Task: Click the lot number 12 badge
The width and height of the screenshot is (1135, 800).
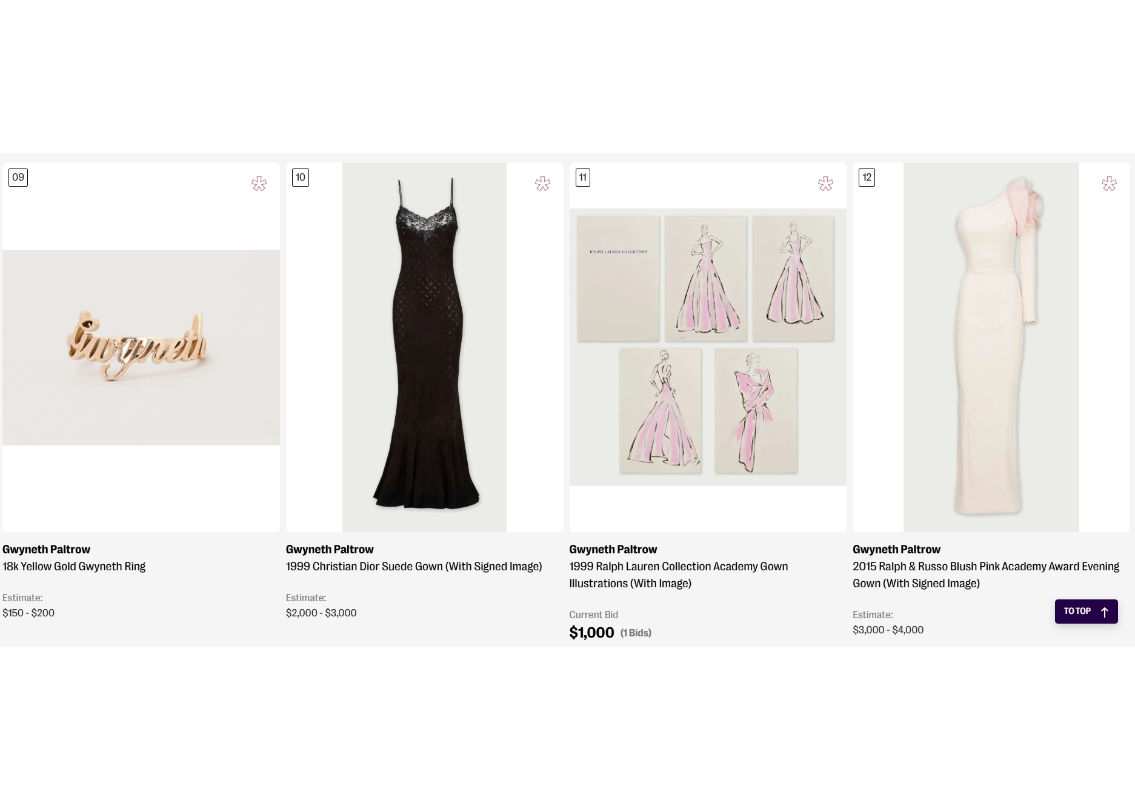Action: tap(867, 177)
